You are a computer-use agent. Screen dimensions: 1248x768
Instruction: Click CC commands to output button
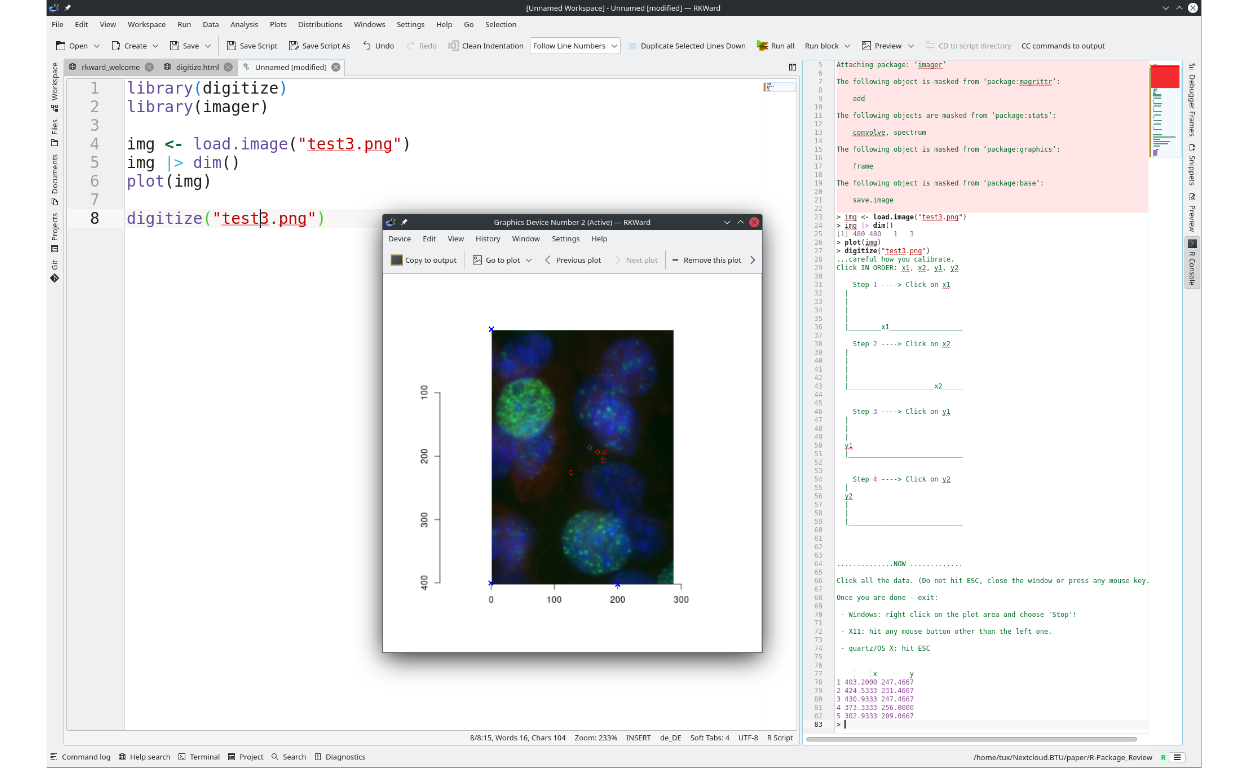click(x=1062, y=46)
